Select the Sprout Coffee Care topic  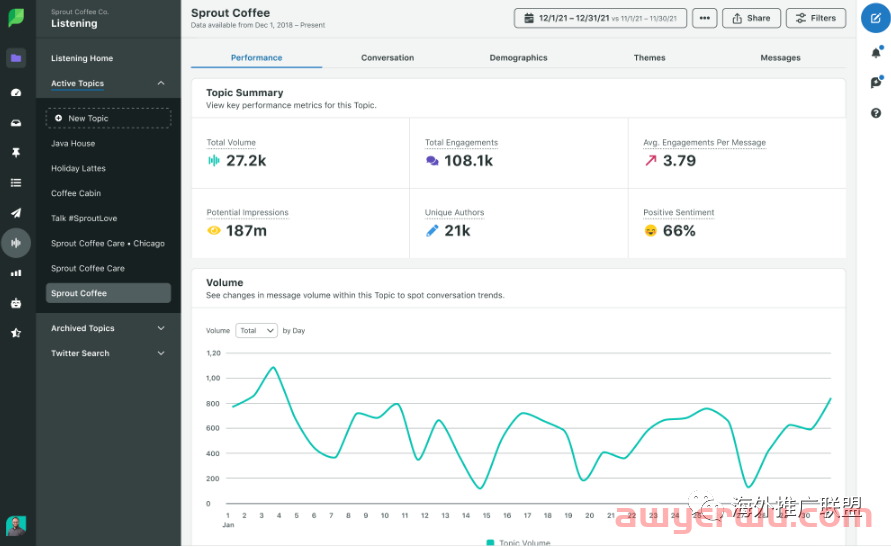pos(88,269)
